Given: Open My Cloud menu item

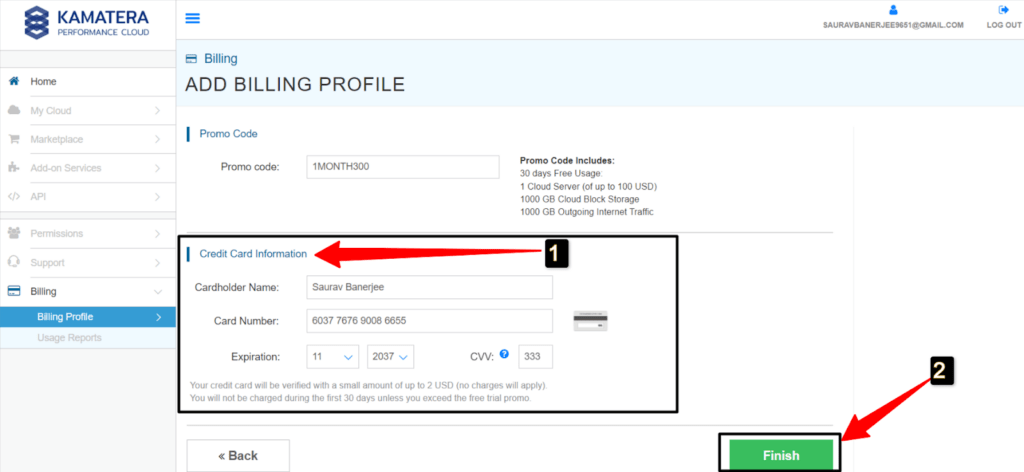Looking at the screenshot, I should click(88, 110).
